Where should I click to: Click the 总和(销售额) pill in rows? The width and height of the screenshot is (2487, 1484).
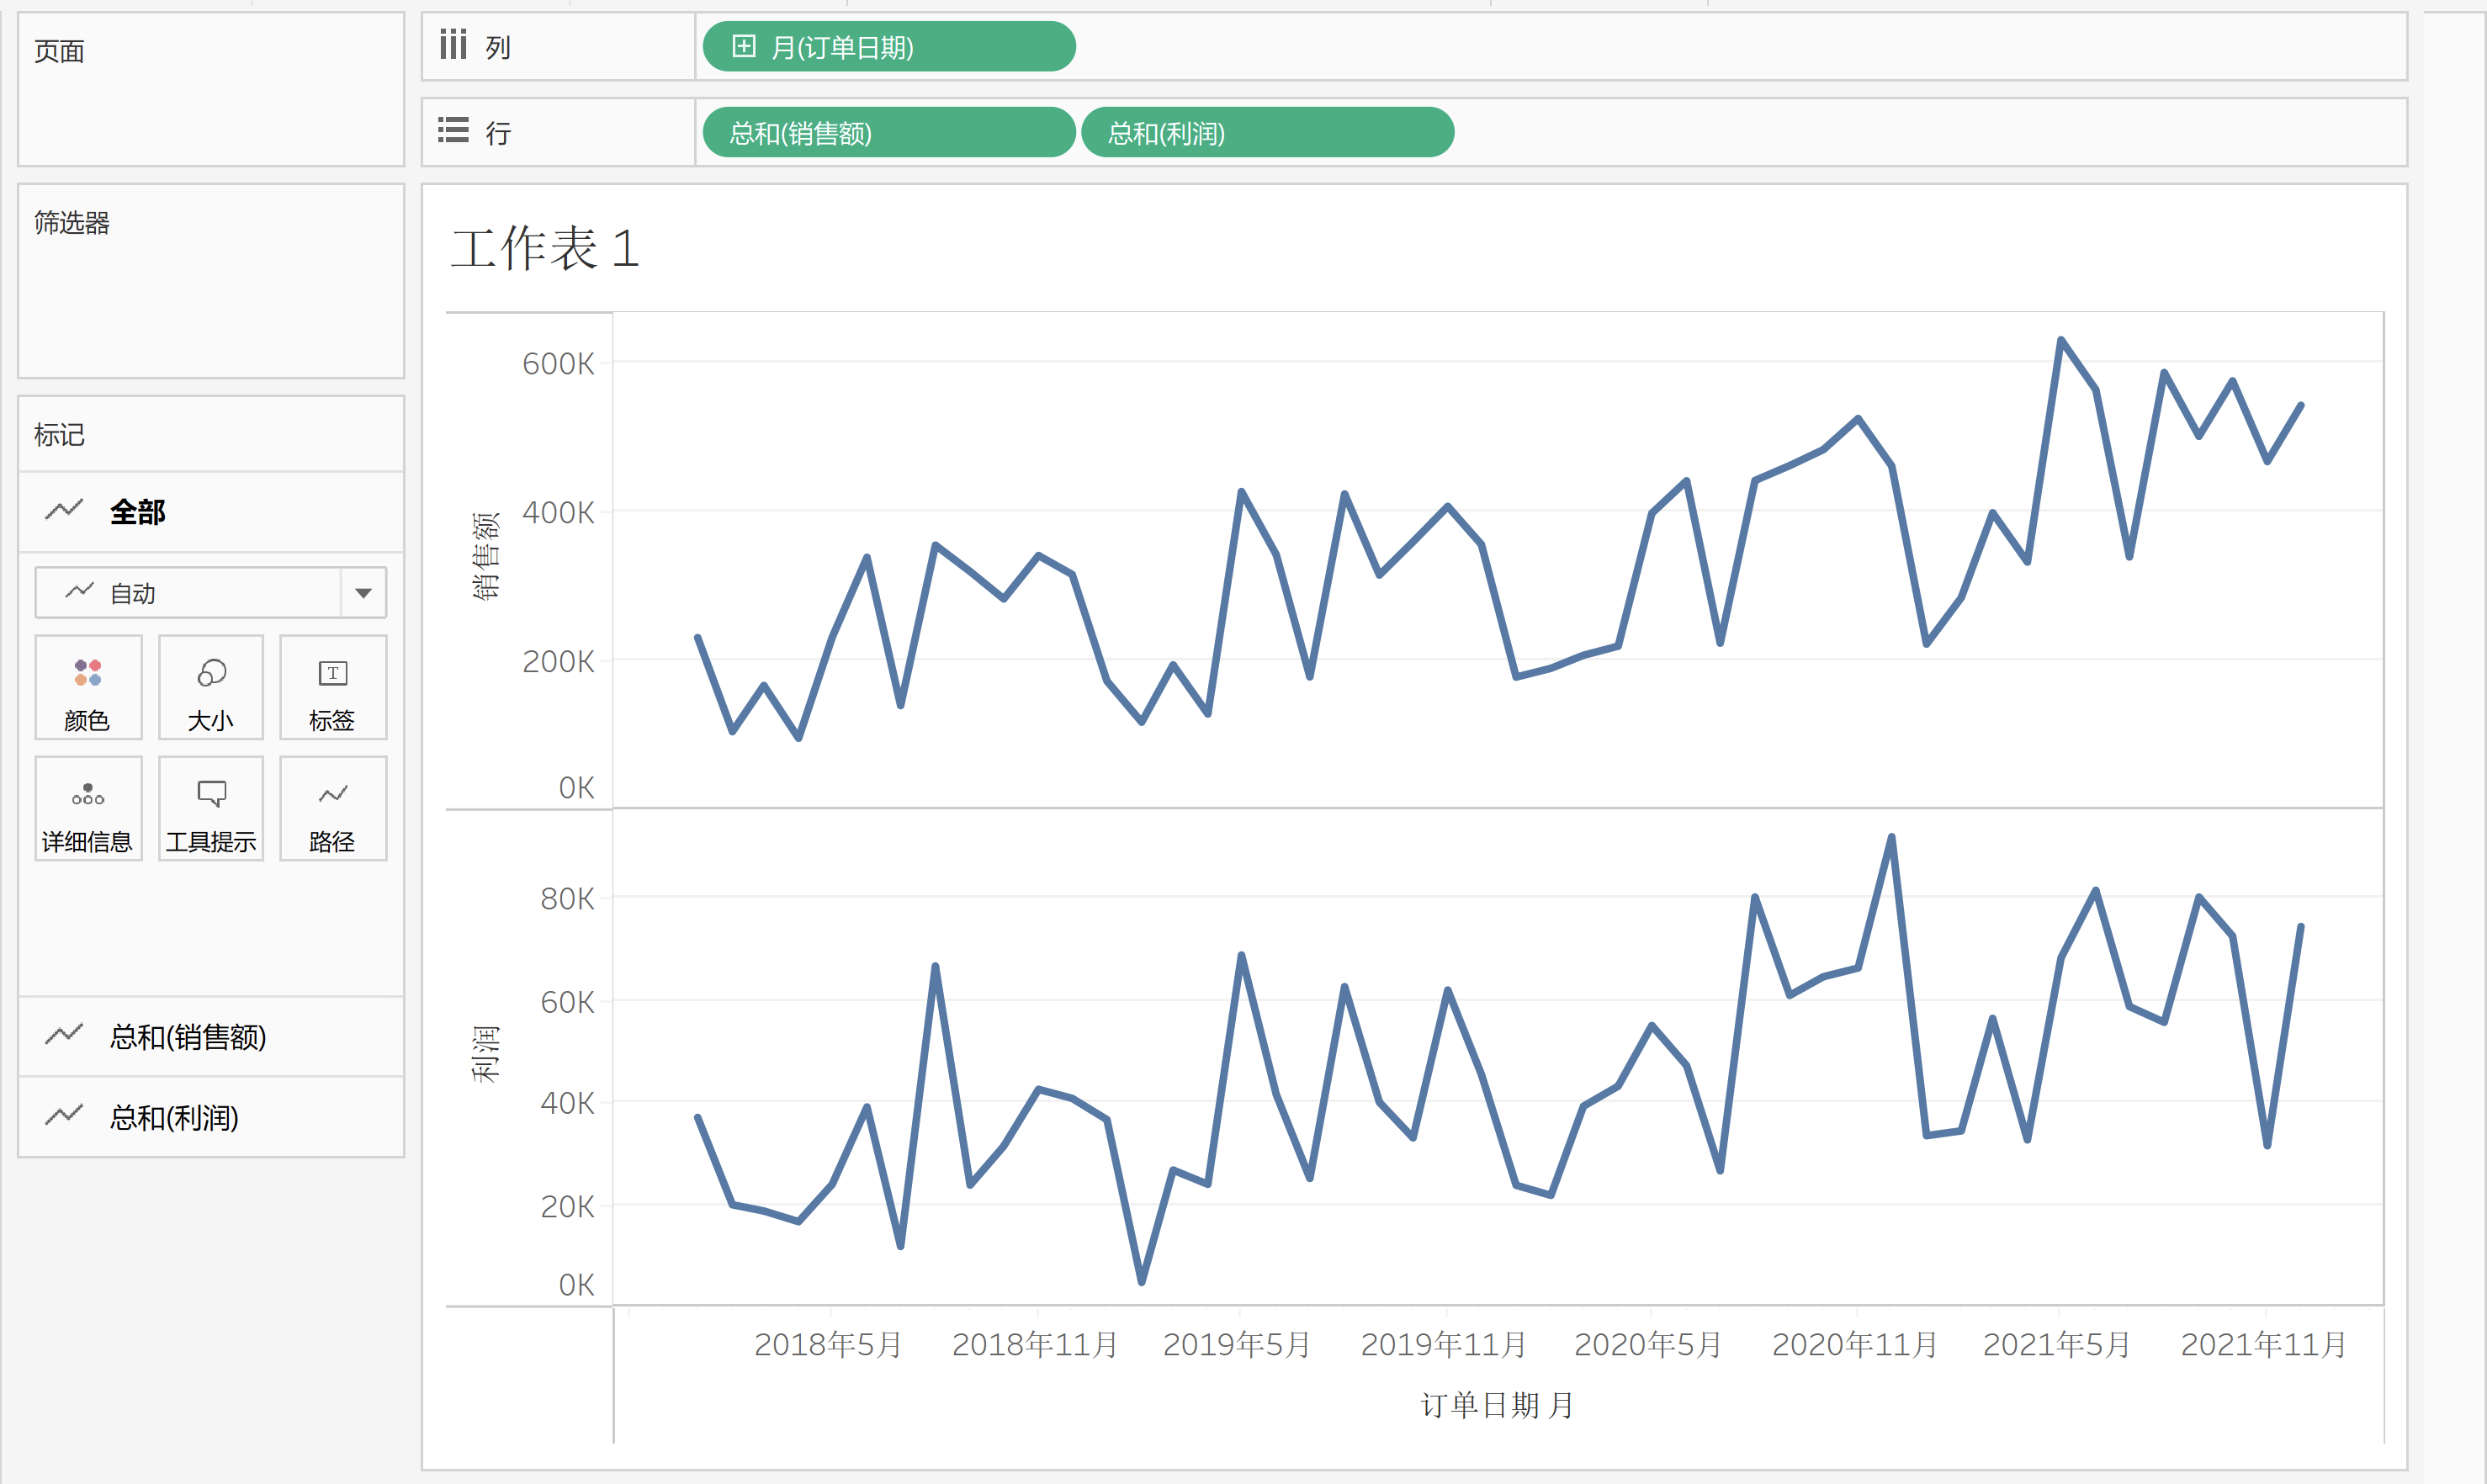pos(889,133)
